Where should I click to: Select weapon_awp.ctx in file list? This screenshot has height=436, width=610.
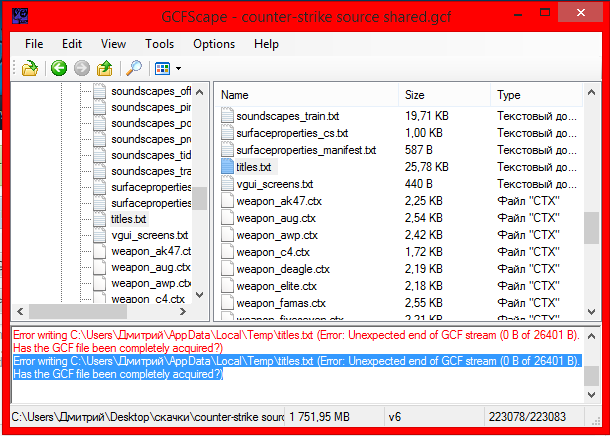(x=277, y=235)
